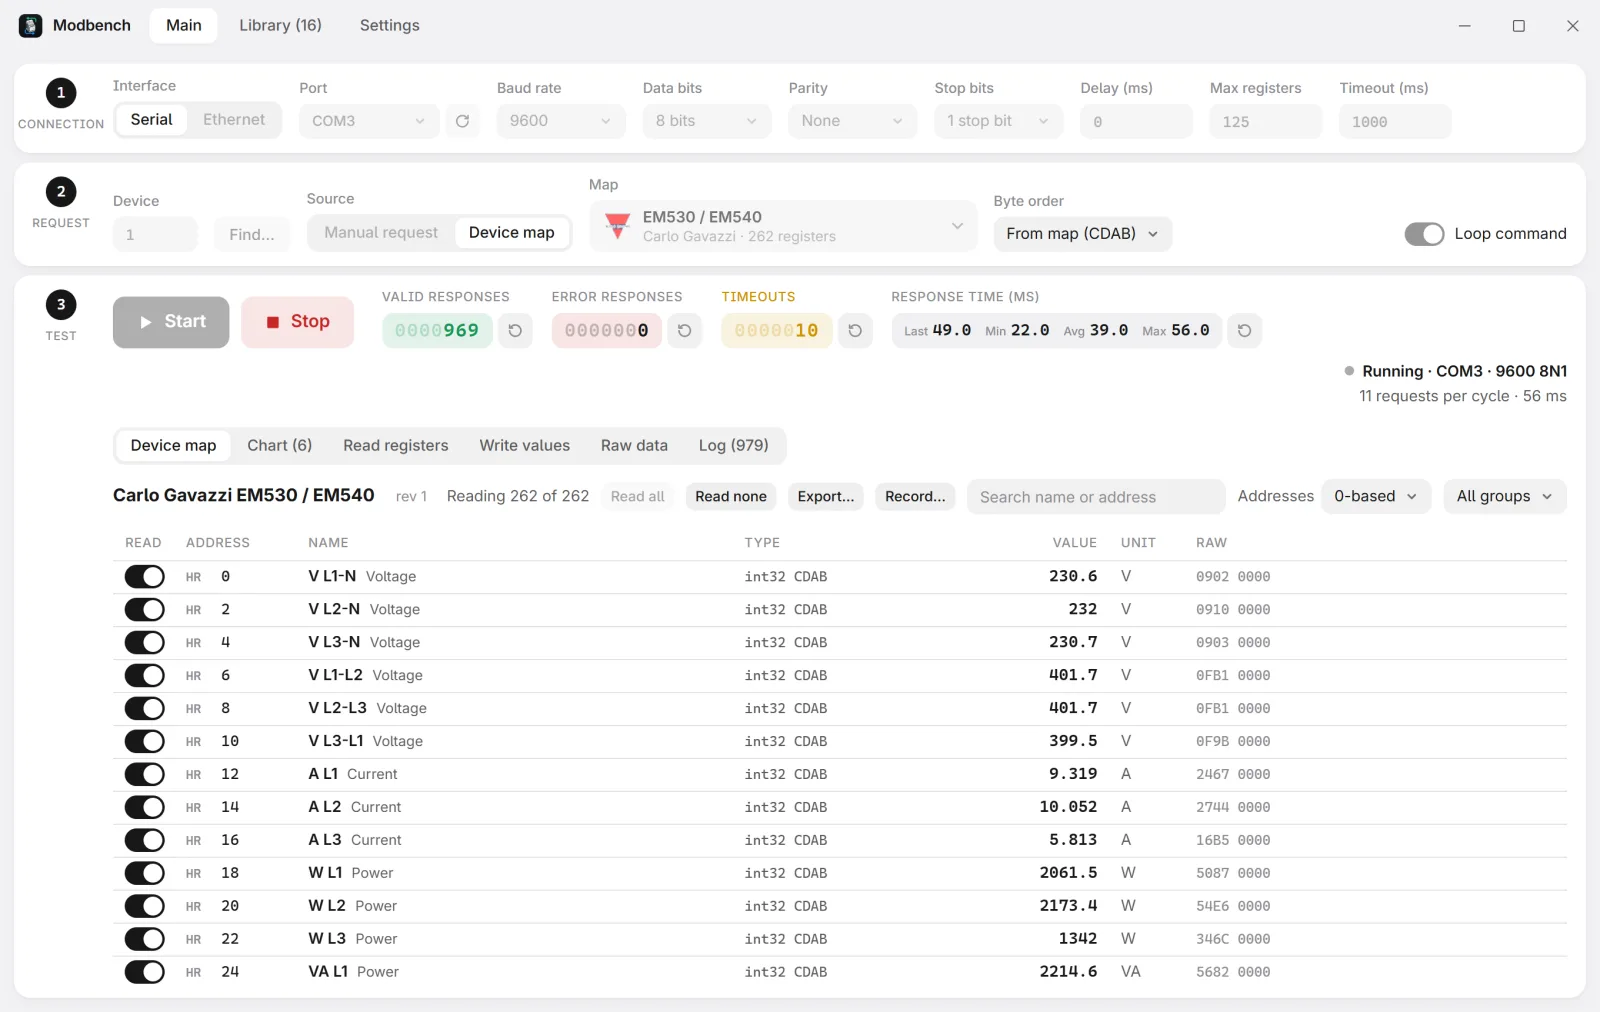
Task: Click the Find... device button
Action: [x=252, y=235]
